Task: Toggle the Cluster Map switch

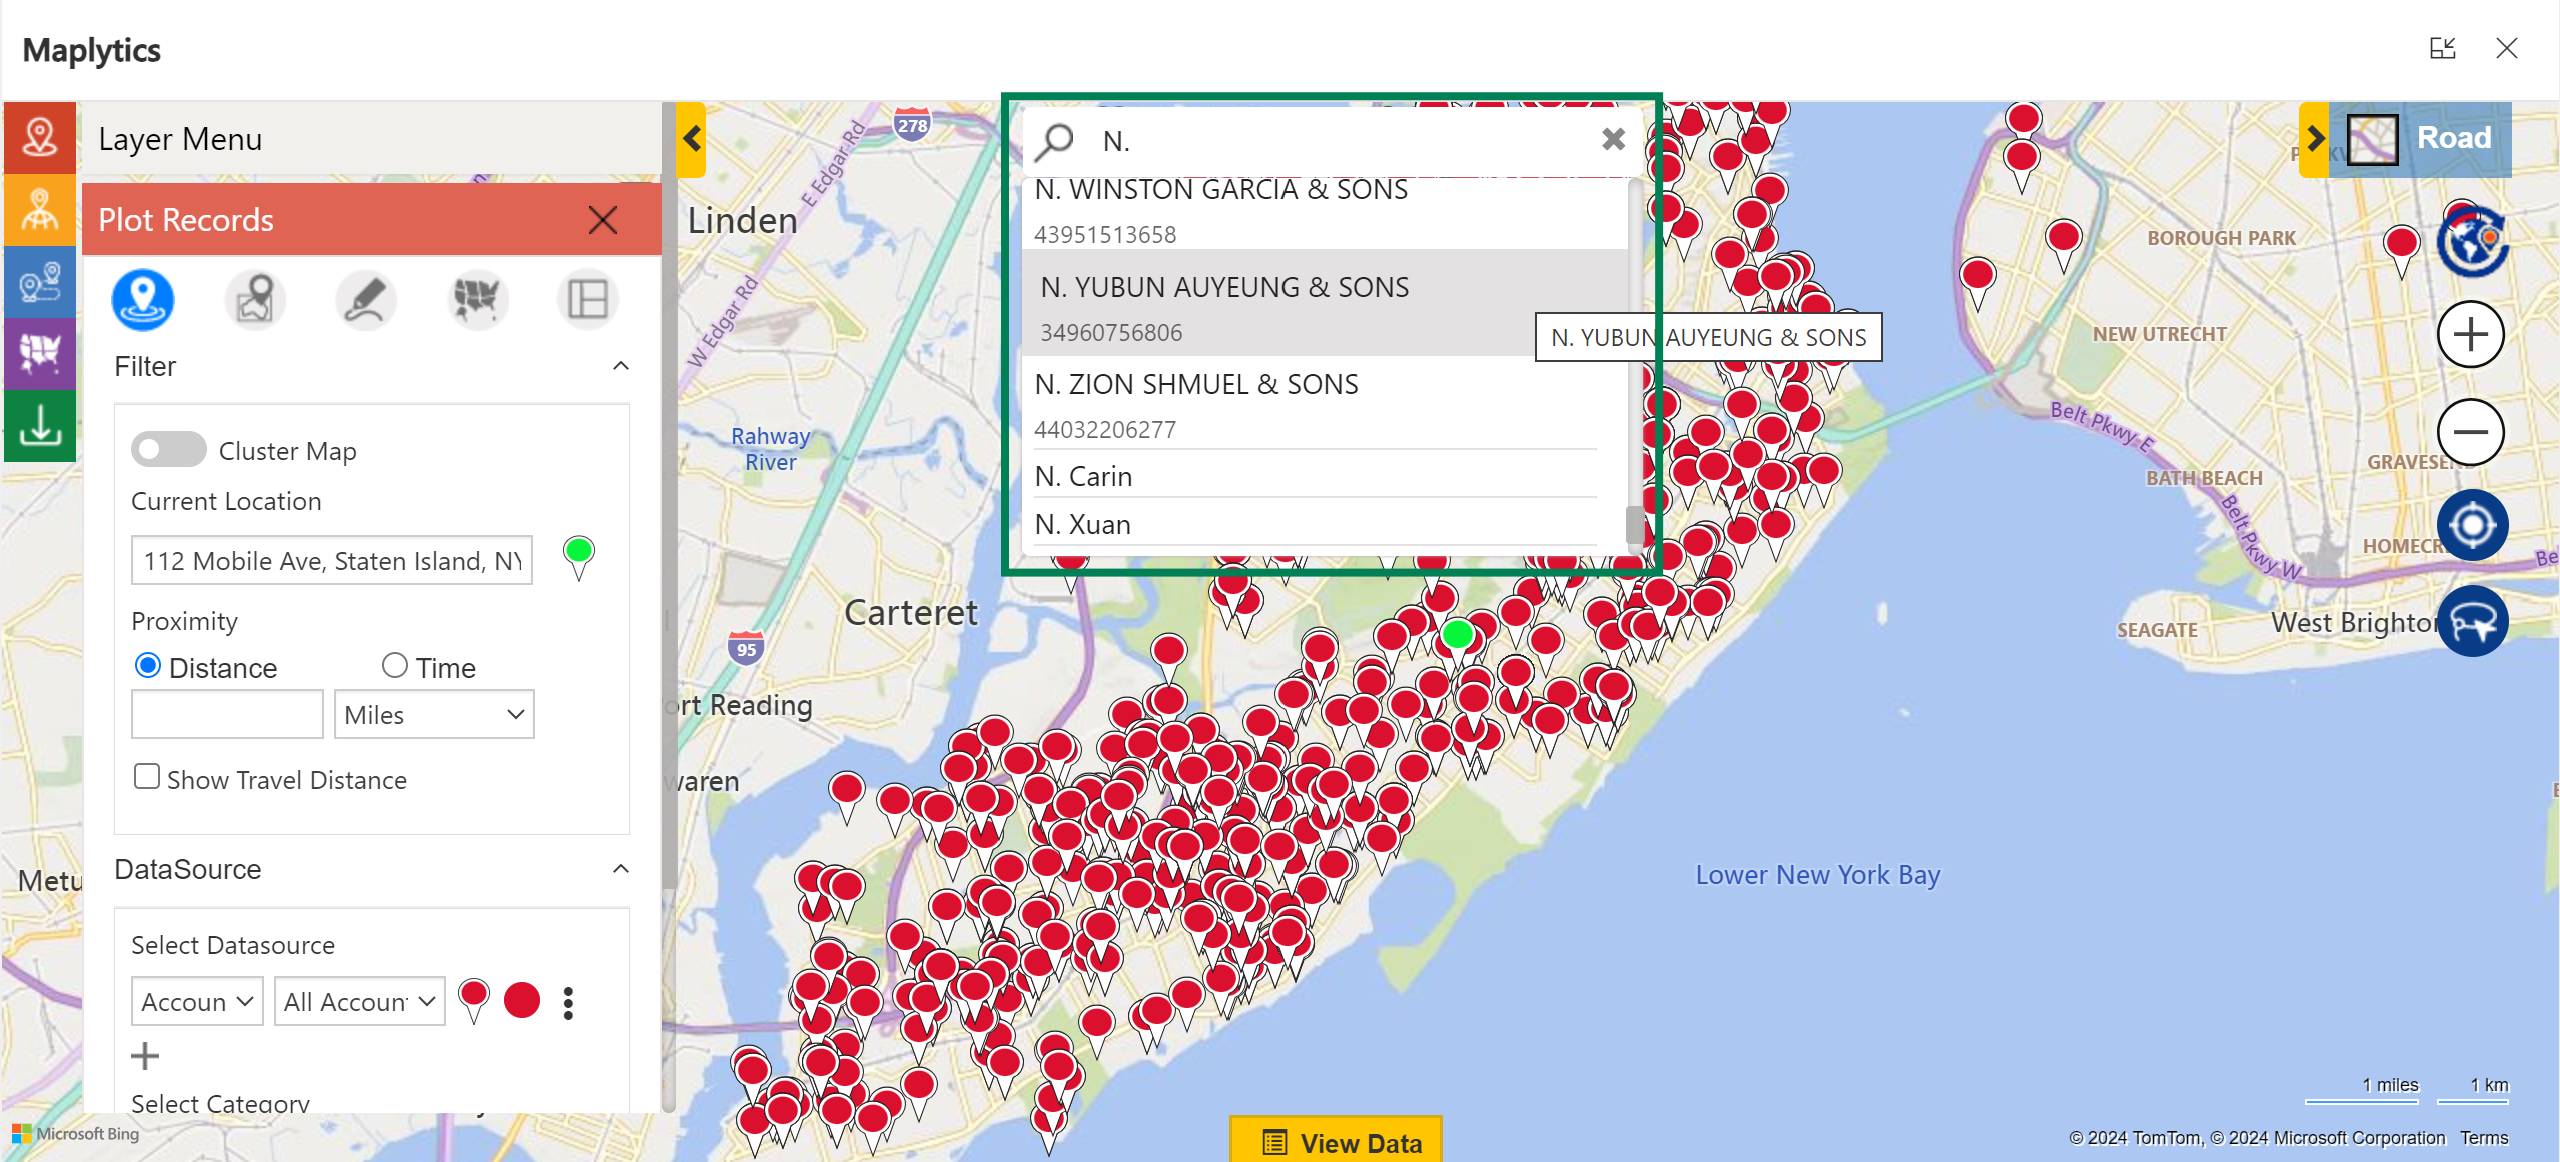Action: [x=168, y=450]
